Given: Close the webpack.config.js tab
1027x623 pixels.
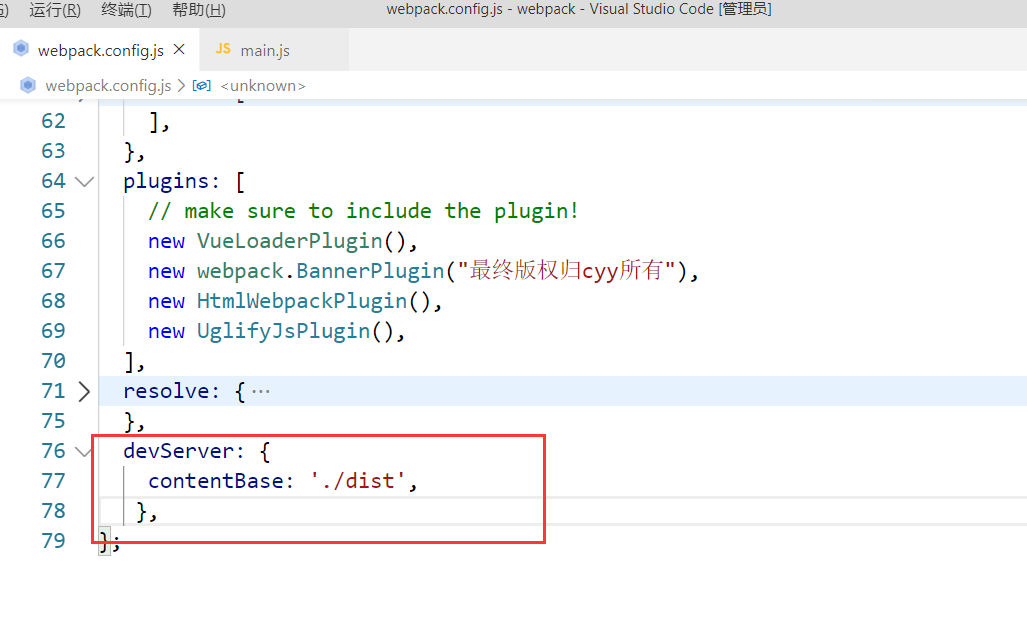Looking at the screenshot, I should click(x=180, y=49).
